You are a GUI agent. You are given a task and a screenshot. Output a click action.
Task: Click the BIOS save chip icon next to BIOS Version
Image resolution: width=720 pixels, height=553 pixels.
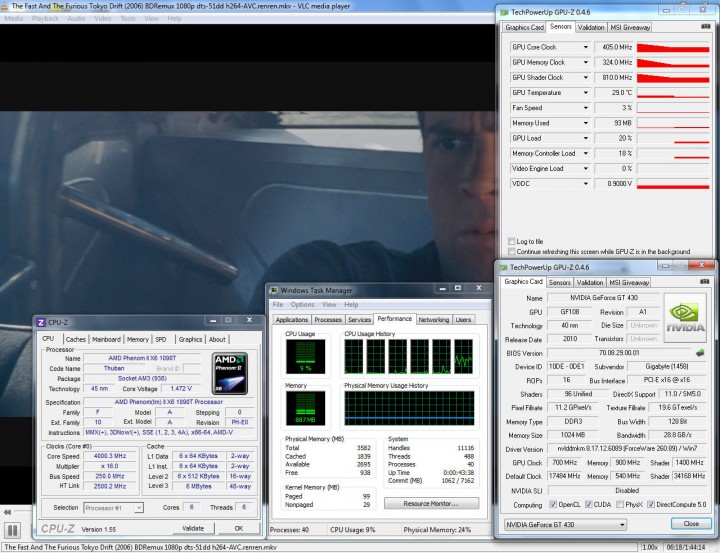(x=700, y=353)
